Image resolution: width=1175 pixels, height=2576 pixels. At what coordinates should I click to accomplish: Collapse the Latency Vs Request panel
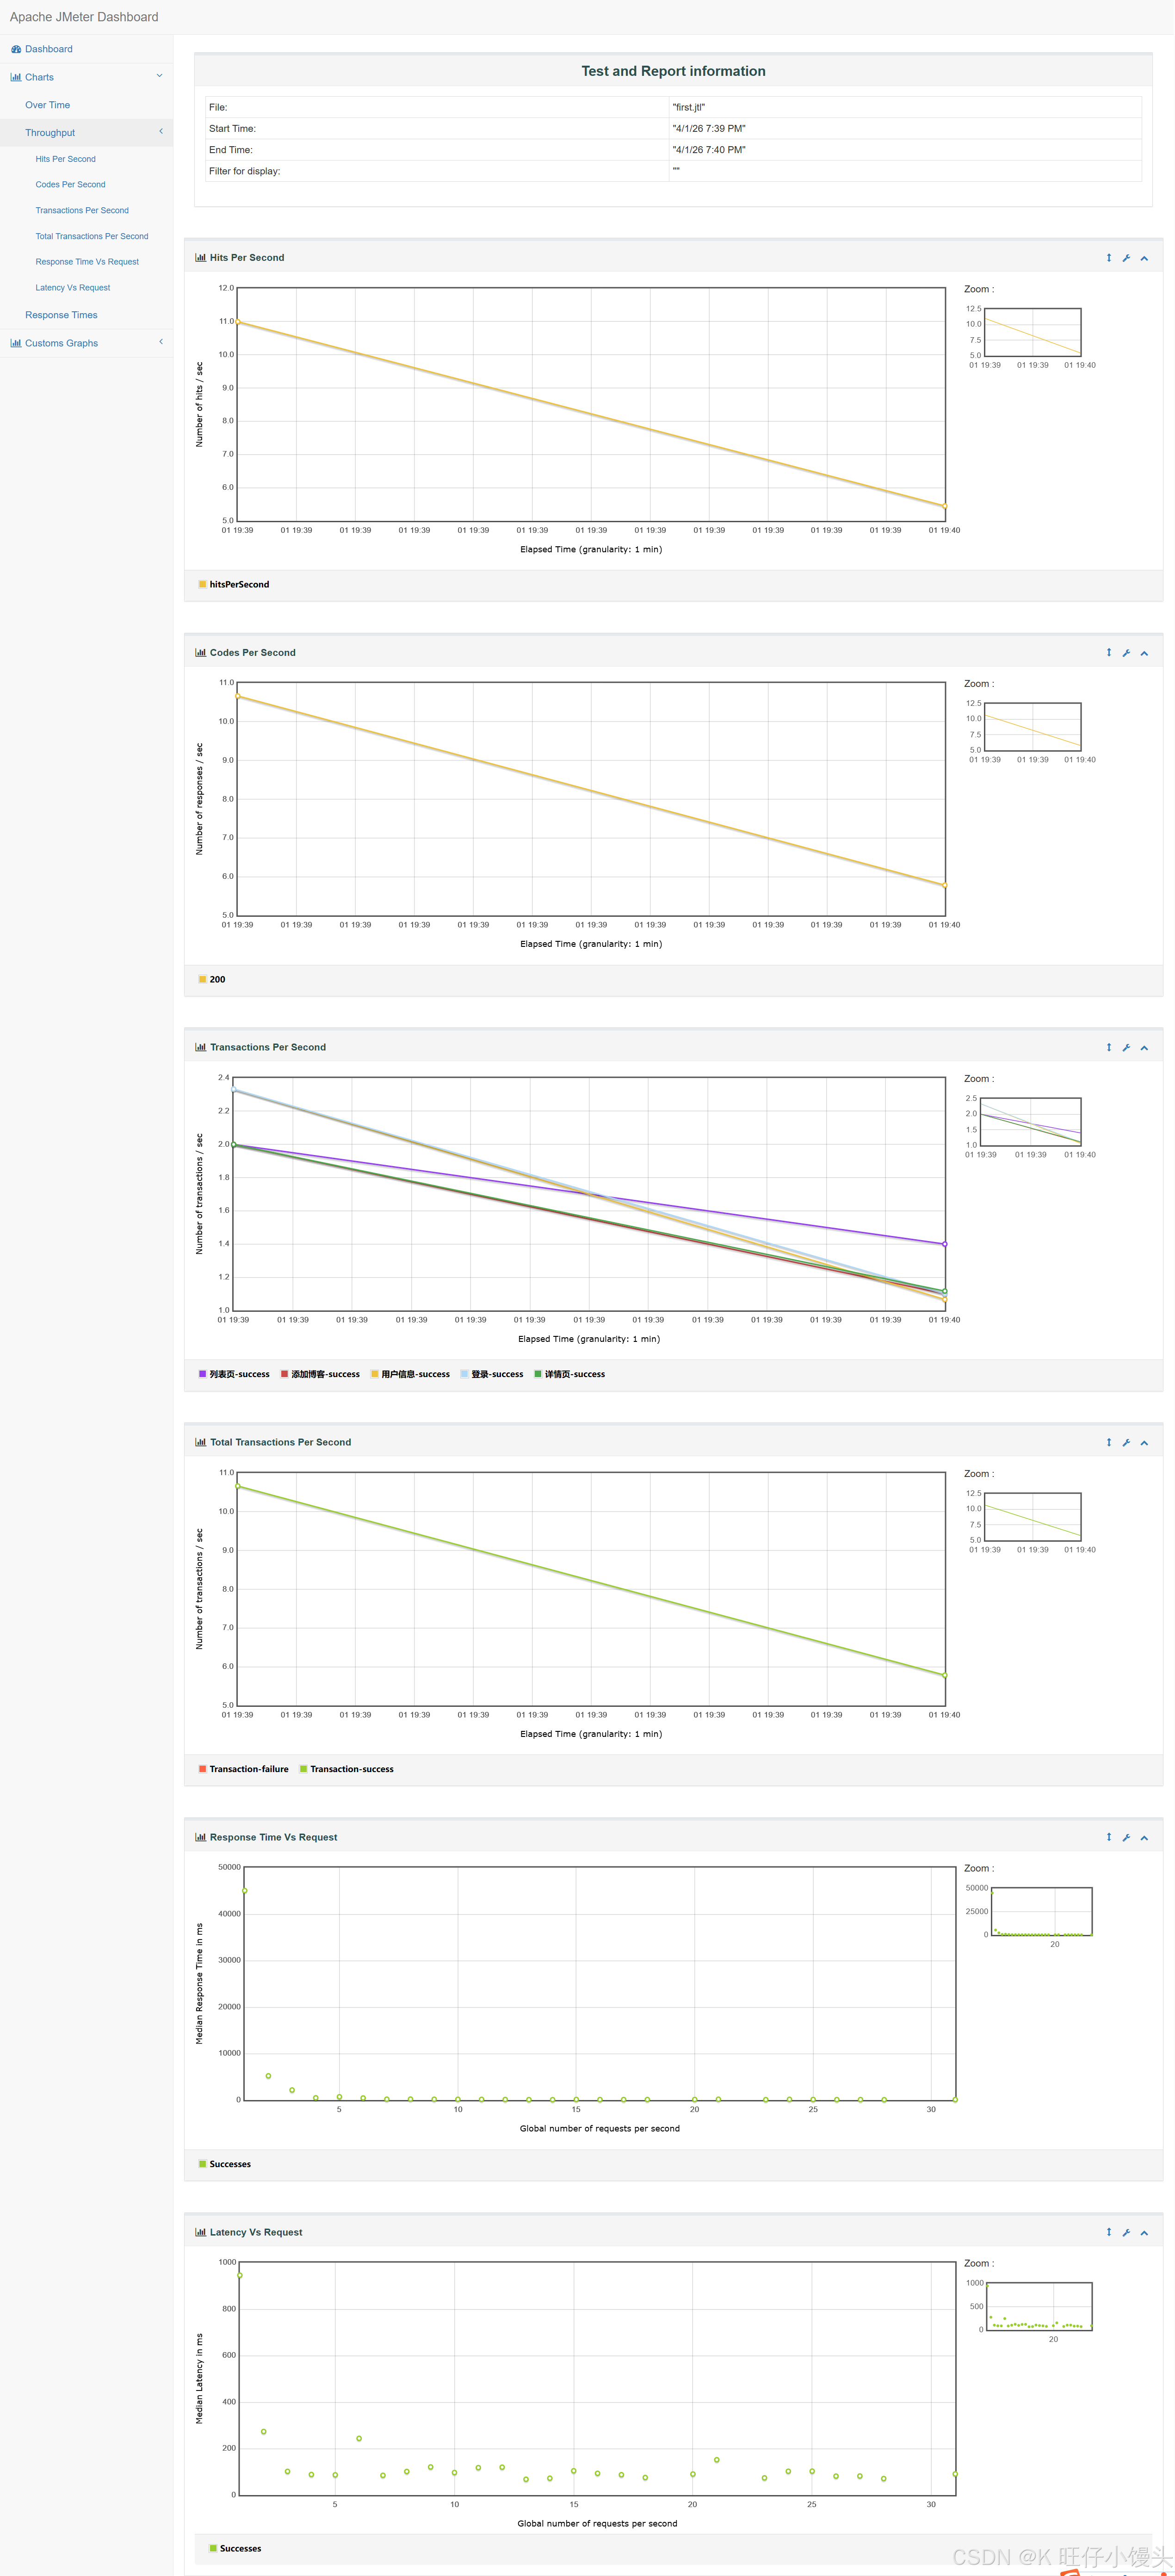1144,2233
